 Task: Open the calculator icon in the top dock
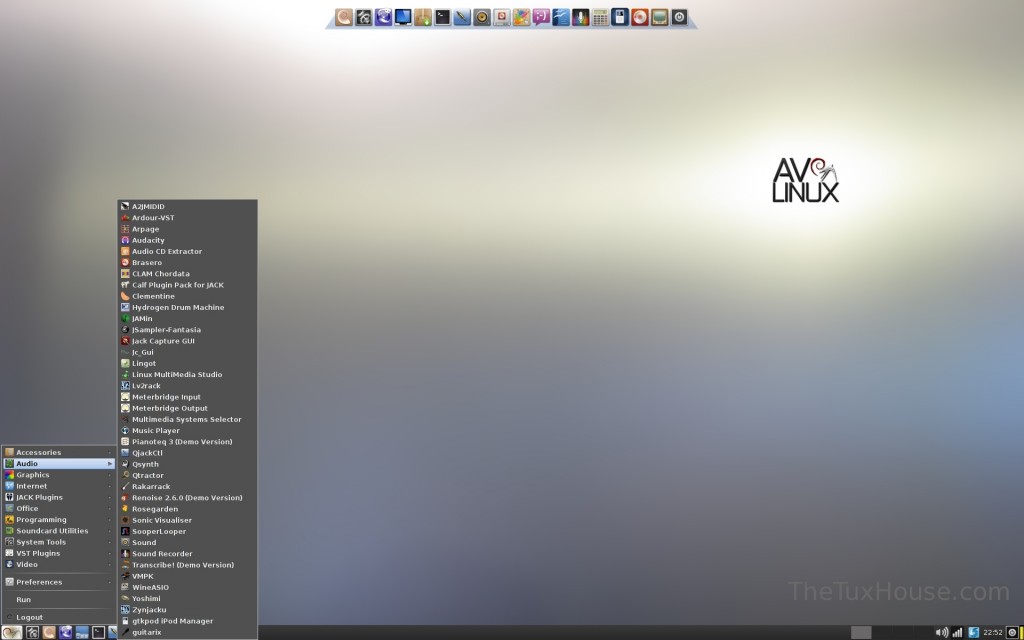click(600, 18)
